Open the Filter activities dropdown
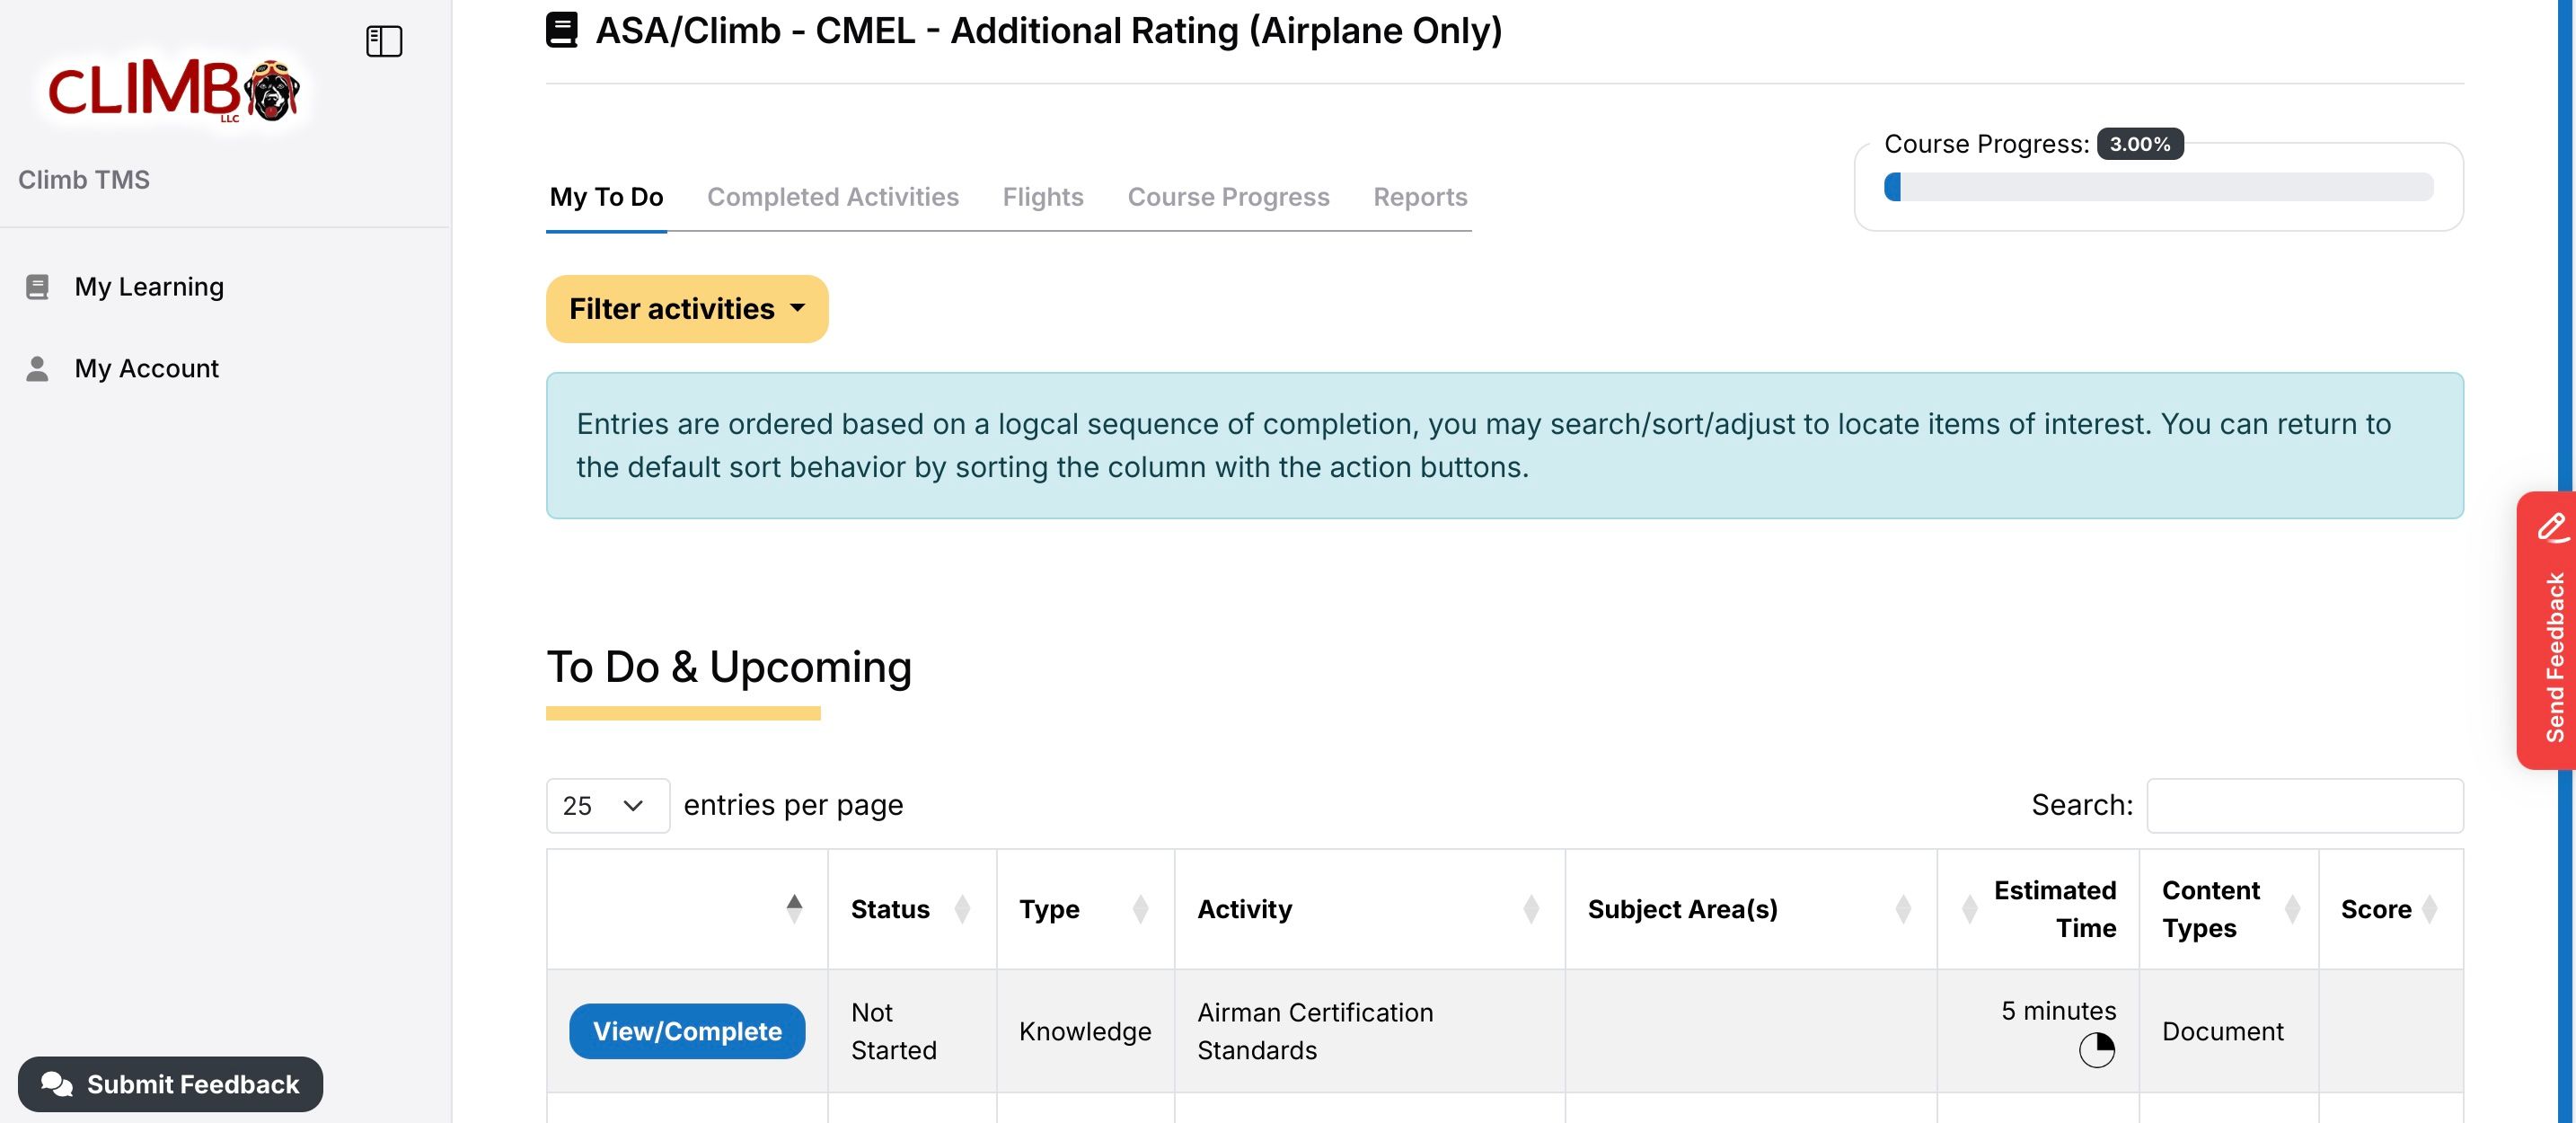 pos(687,309)
